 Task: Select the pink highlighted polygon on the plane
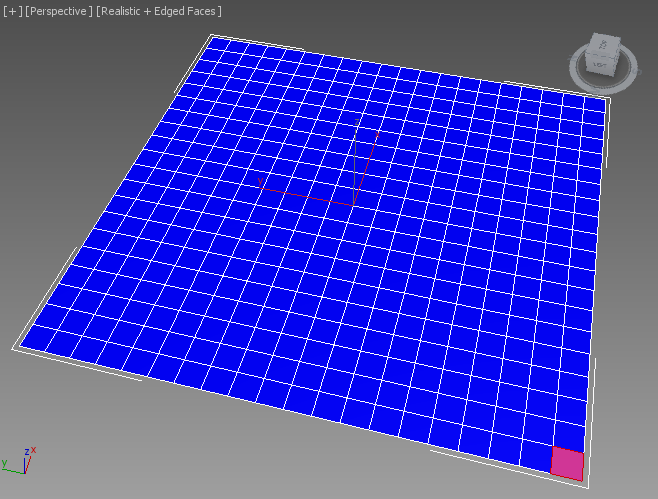click(567, 463)
